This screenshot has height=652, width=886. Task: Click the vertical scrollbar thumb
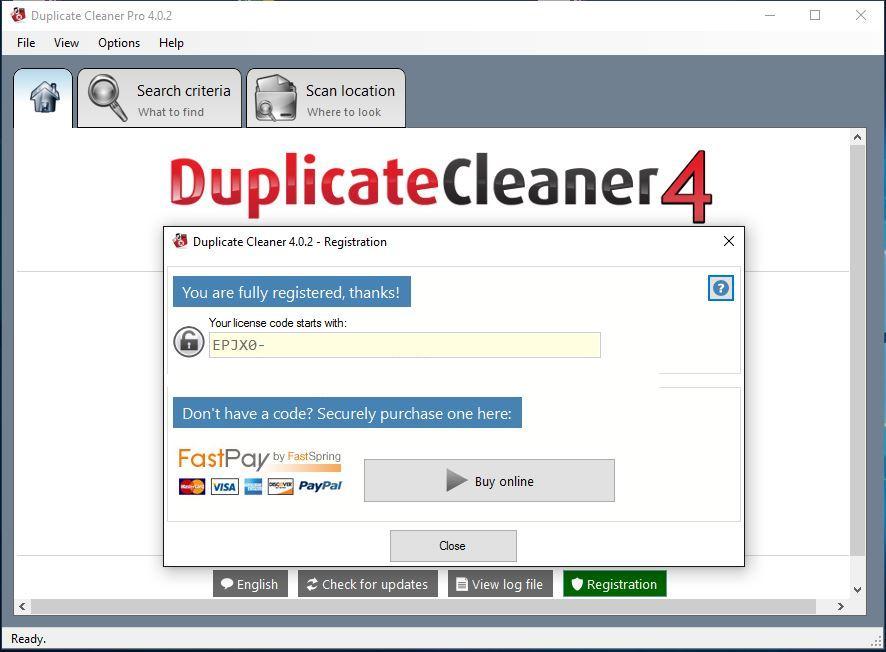(x=857, y=350)
